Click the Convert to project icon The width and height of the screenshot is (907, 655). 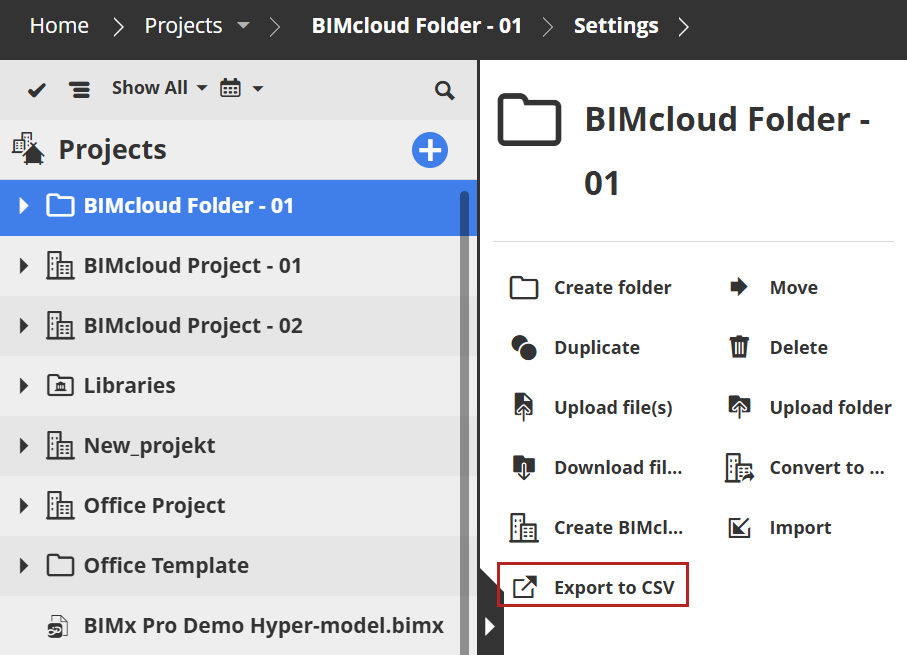coord(738,467)
